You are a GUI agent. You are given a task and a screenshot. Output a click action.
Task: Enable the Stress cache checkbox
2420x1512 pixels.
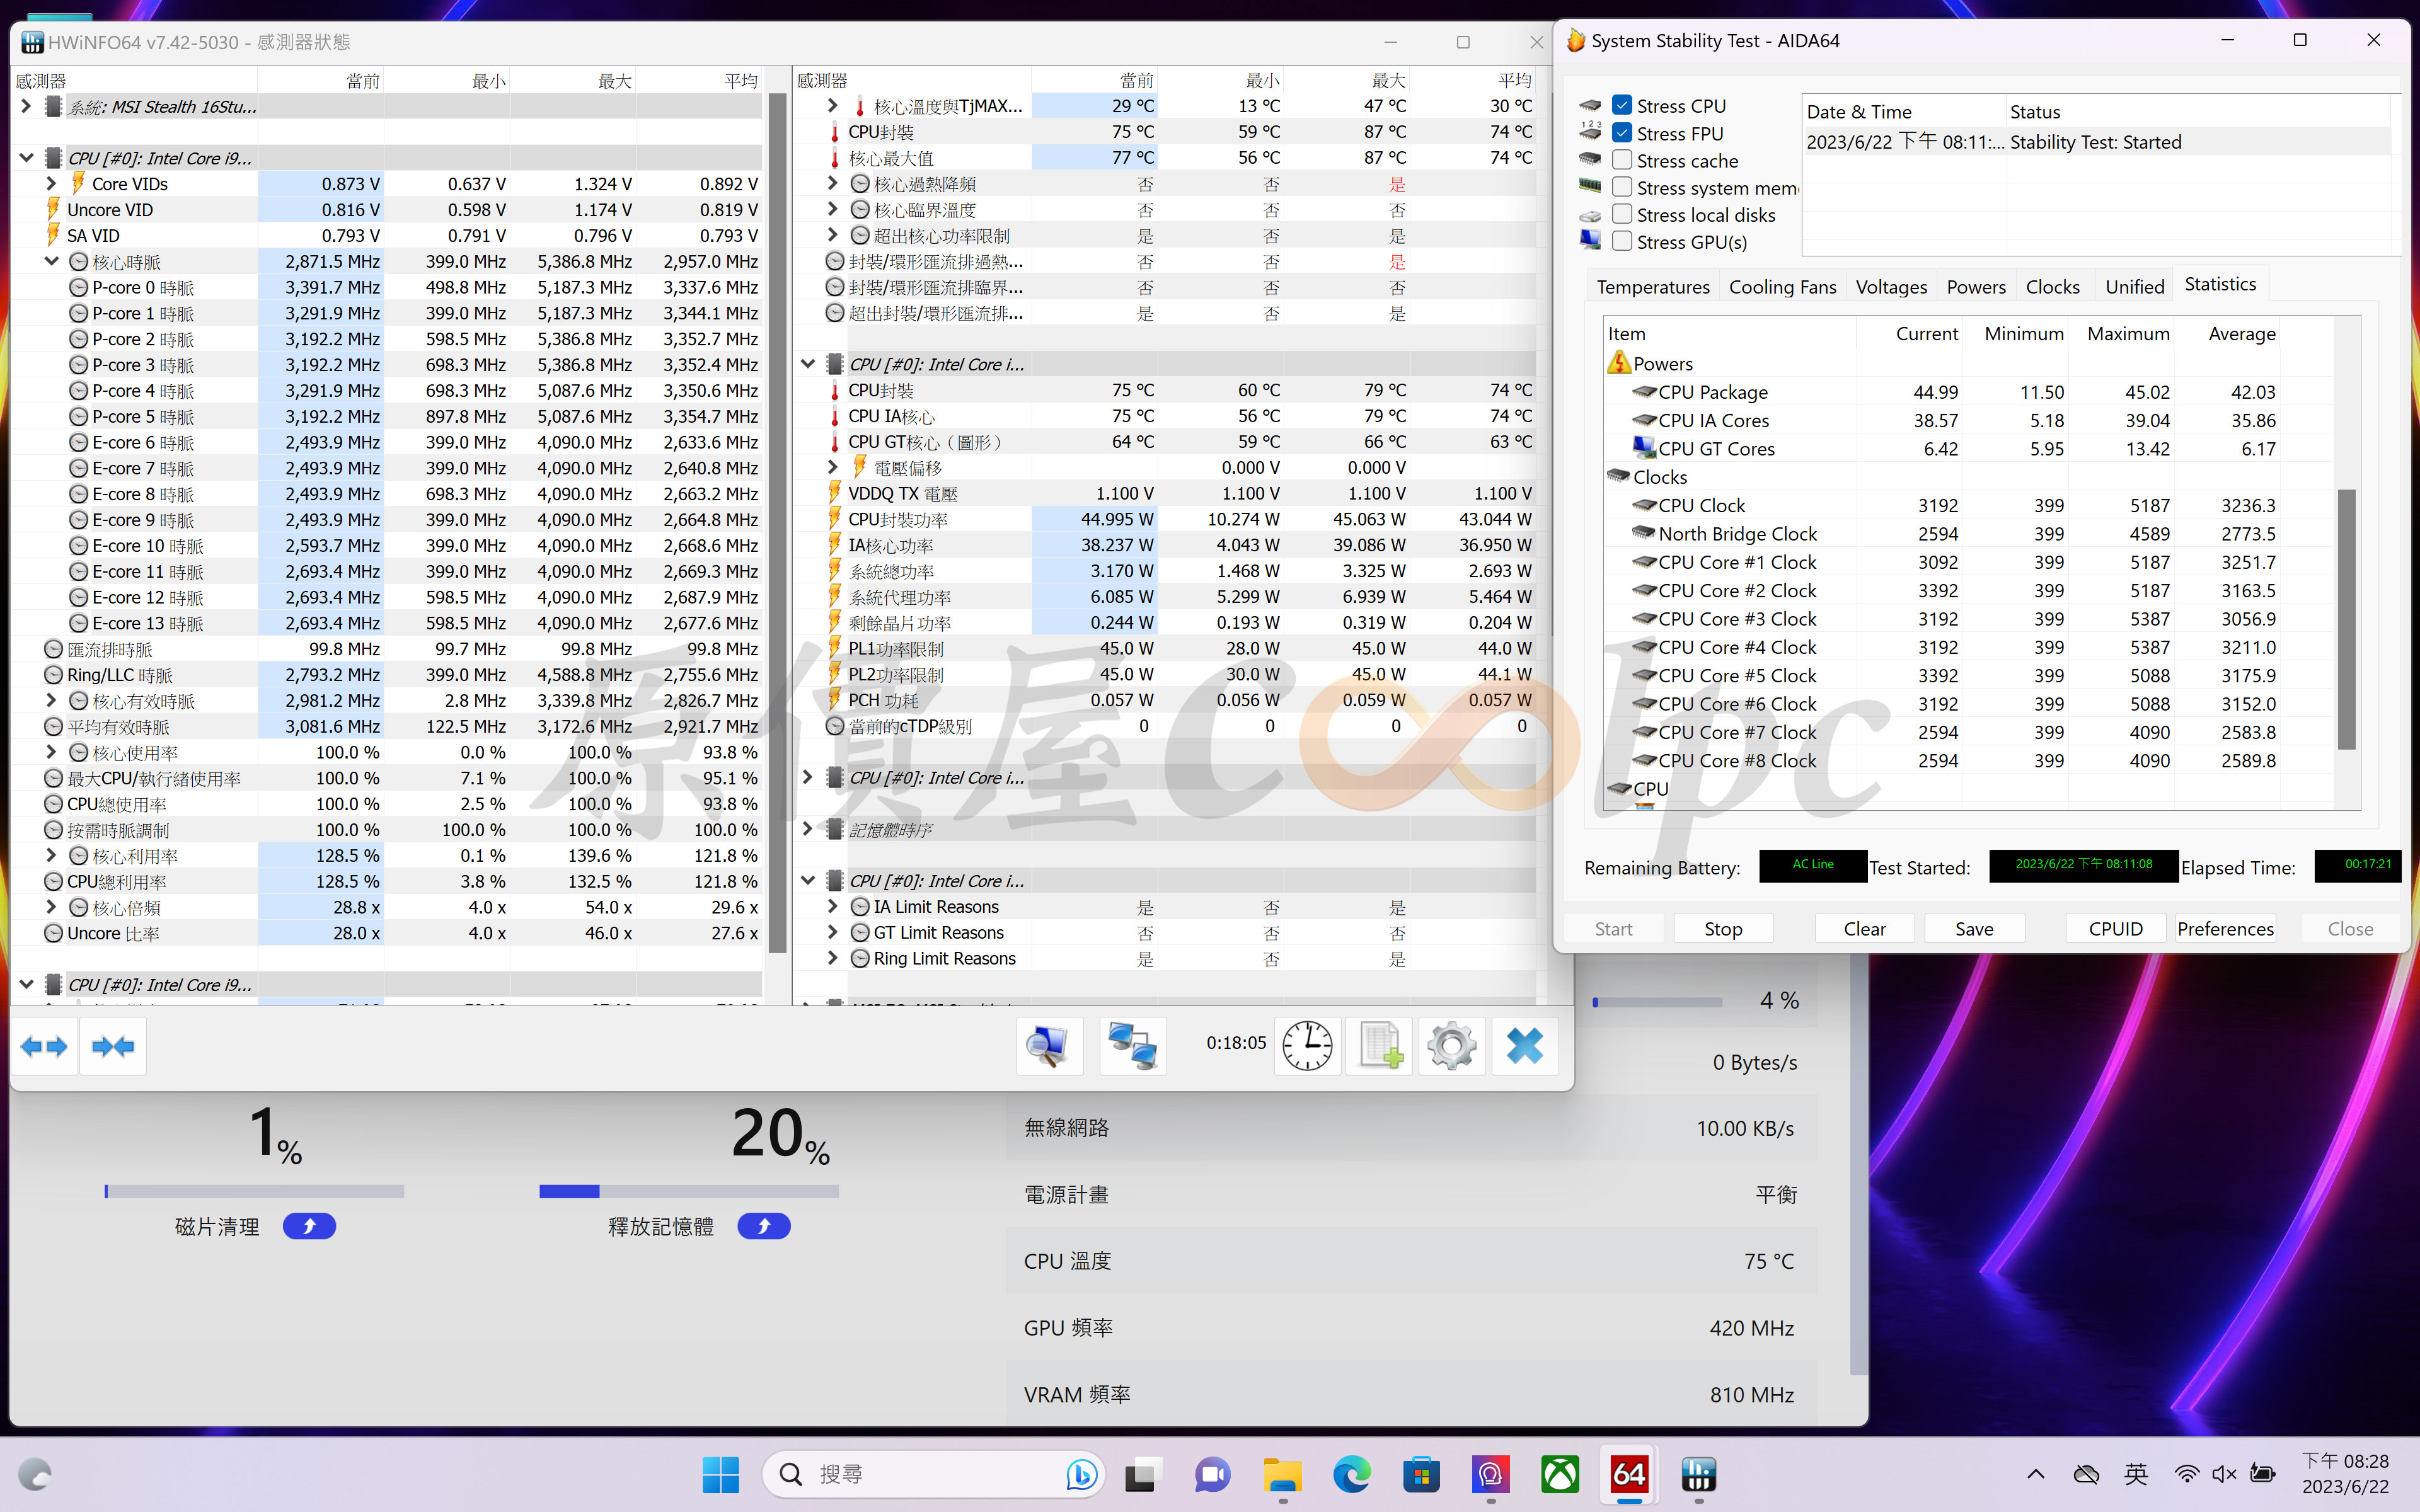(x=1622, y=160)
